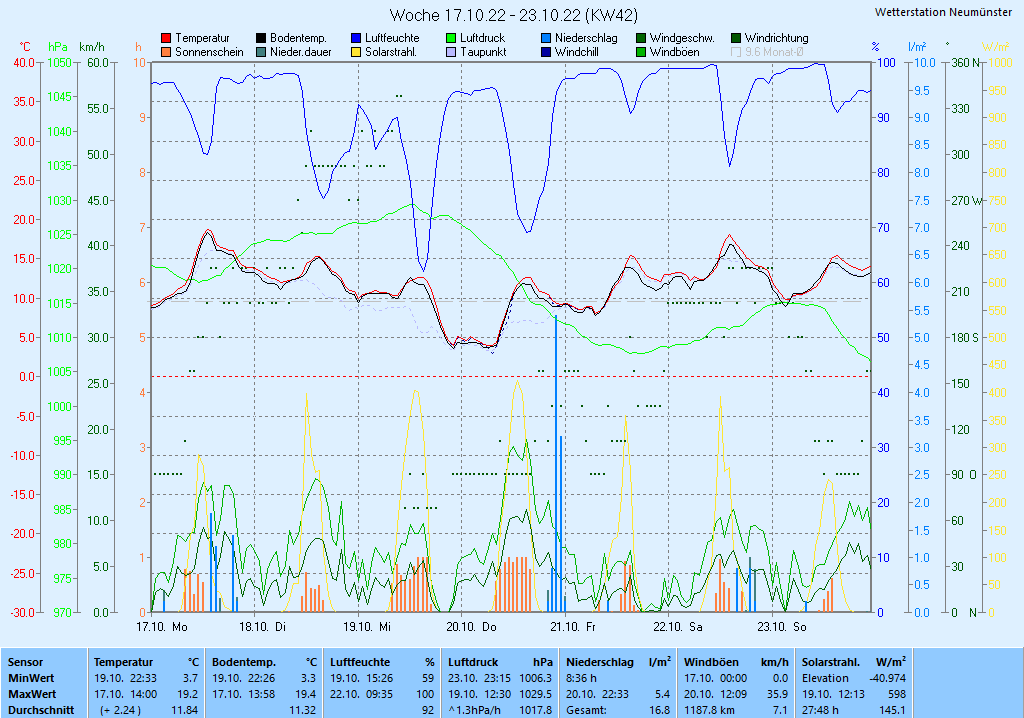
Task: Select the Luftdruck column header in table
Action: [x=472, y=662]
